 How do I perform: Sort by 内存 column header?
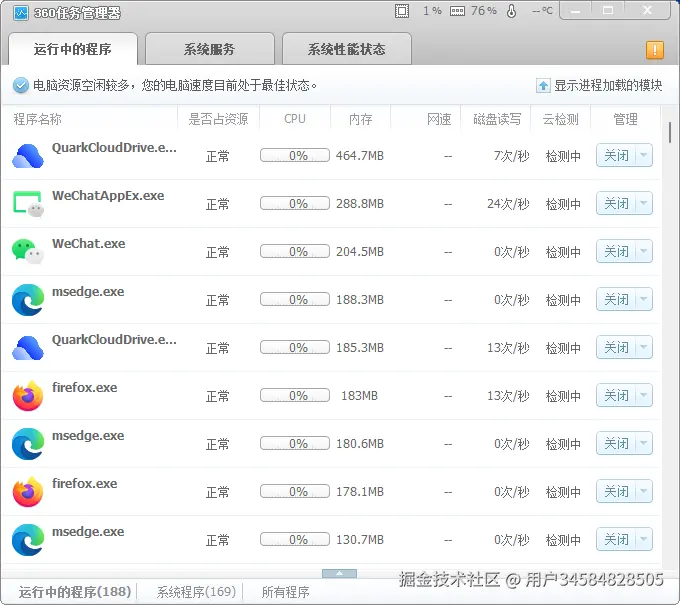361,119
